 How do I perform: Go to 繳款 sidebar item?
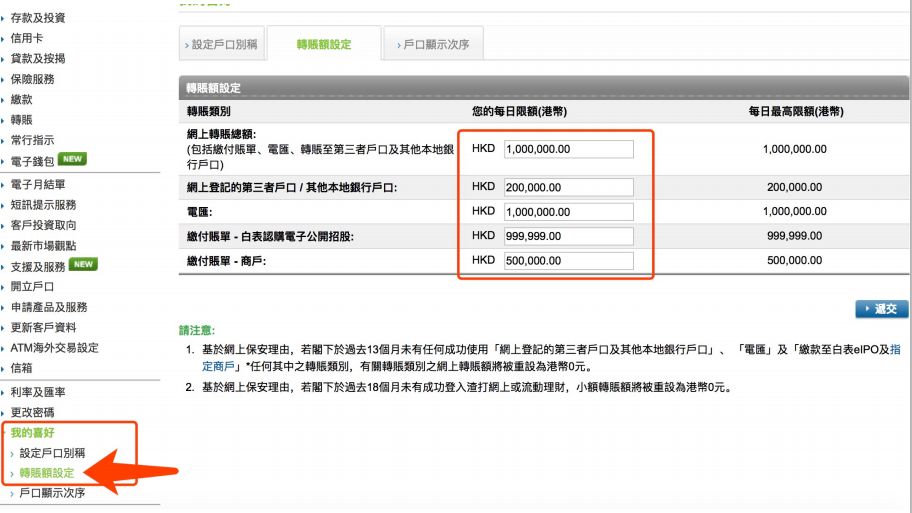coord(22,99)
